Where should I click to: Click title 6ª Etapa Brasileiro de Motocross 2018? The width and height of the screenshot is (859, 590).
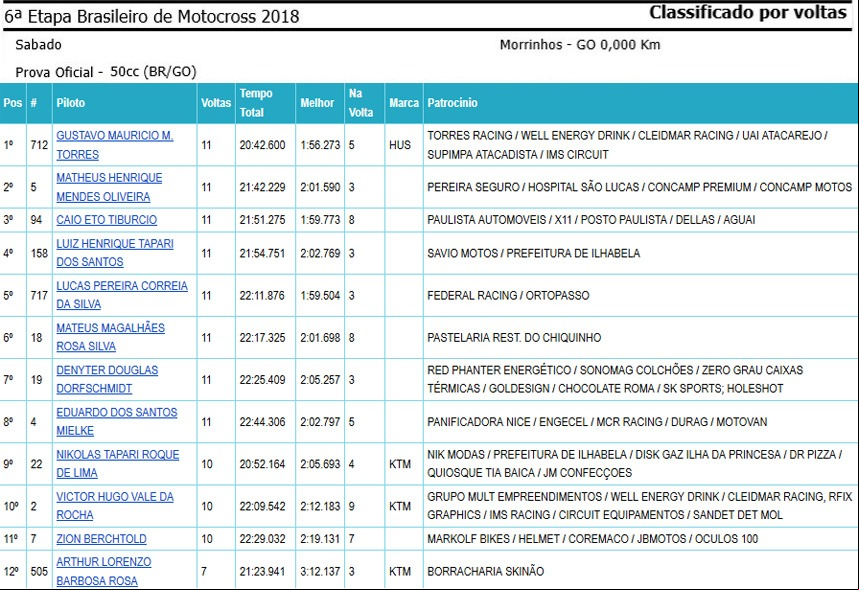tap(152, 16)
